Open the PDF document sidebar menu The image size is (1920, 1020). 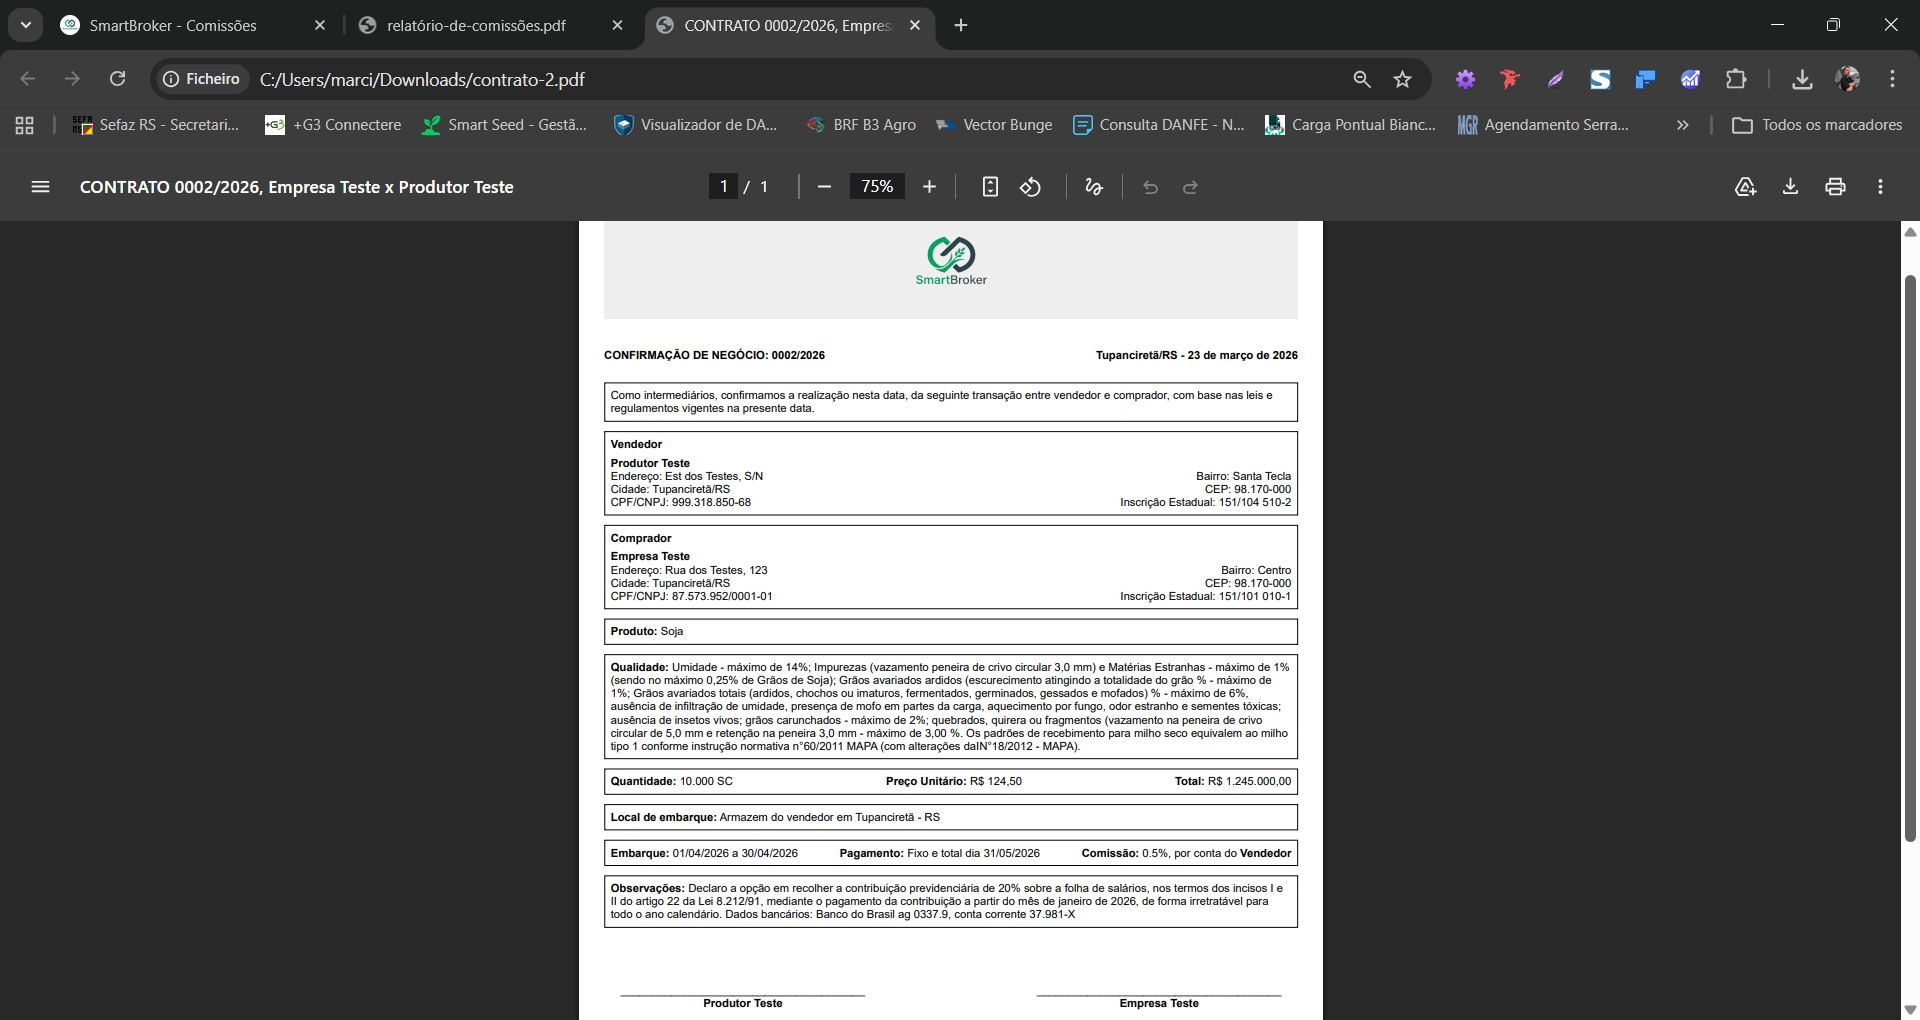tap(40, 187)
